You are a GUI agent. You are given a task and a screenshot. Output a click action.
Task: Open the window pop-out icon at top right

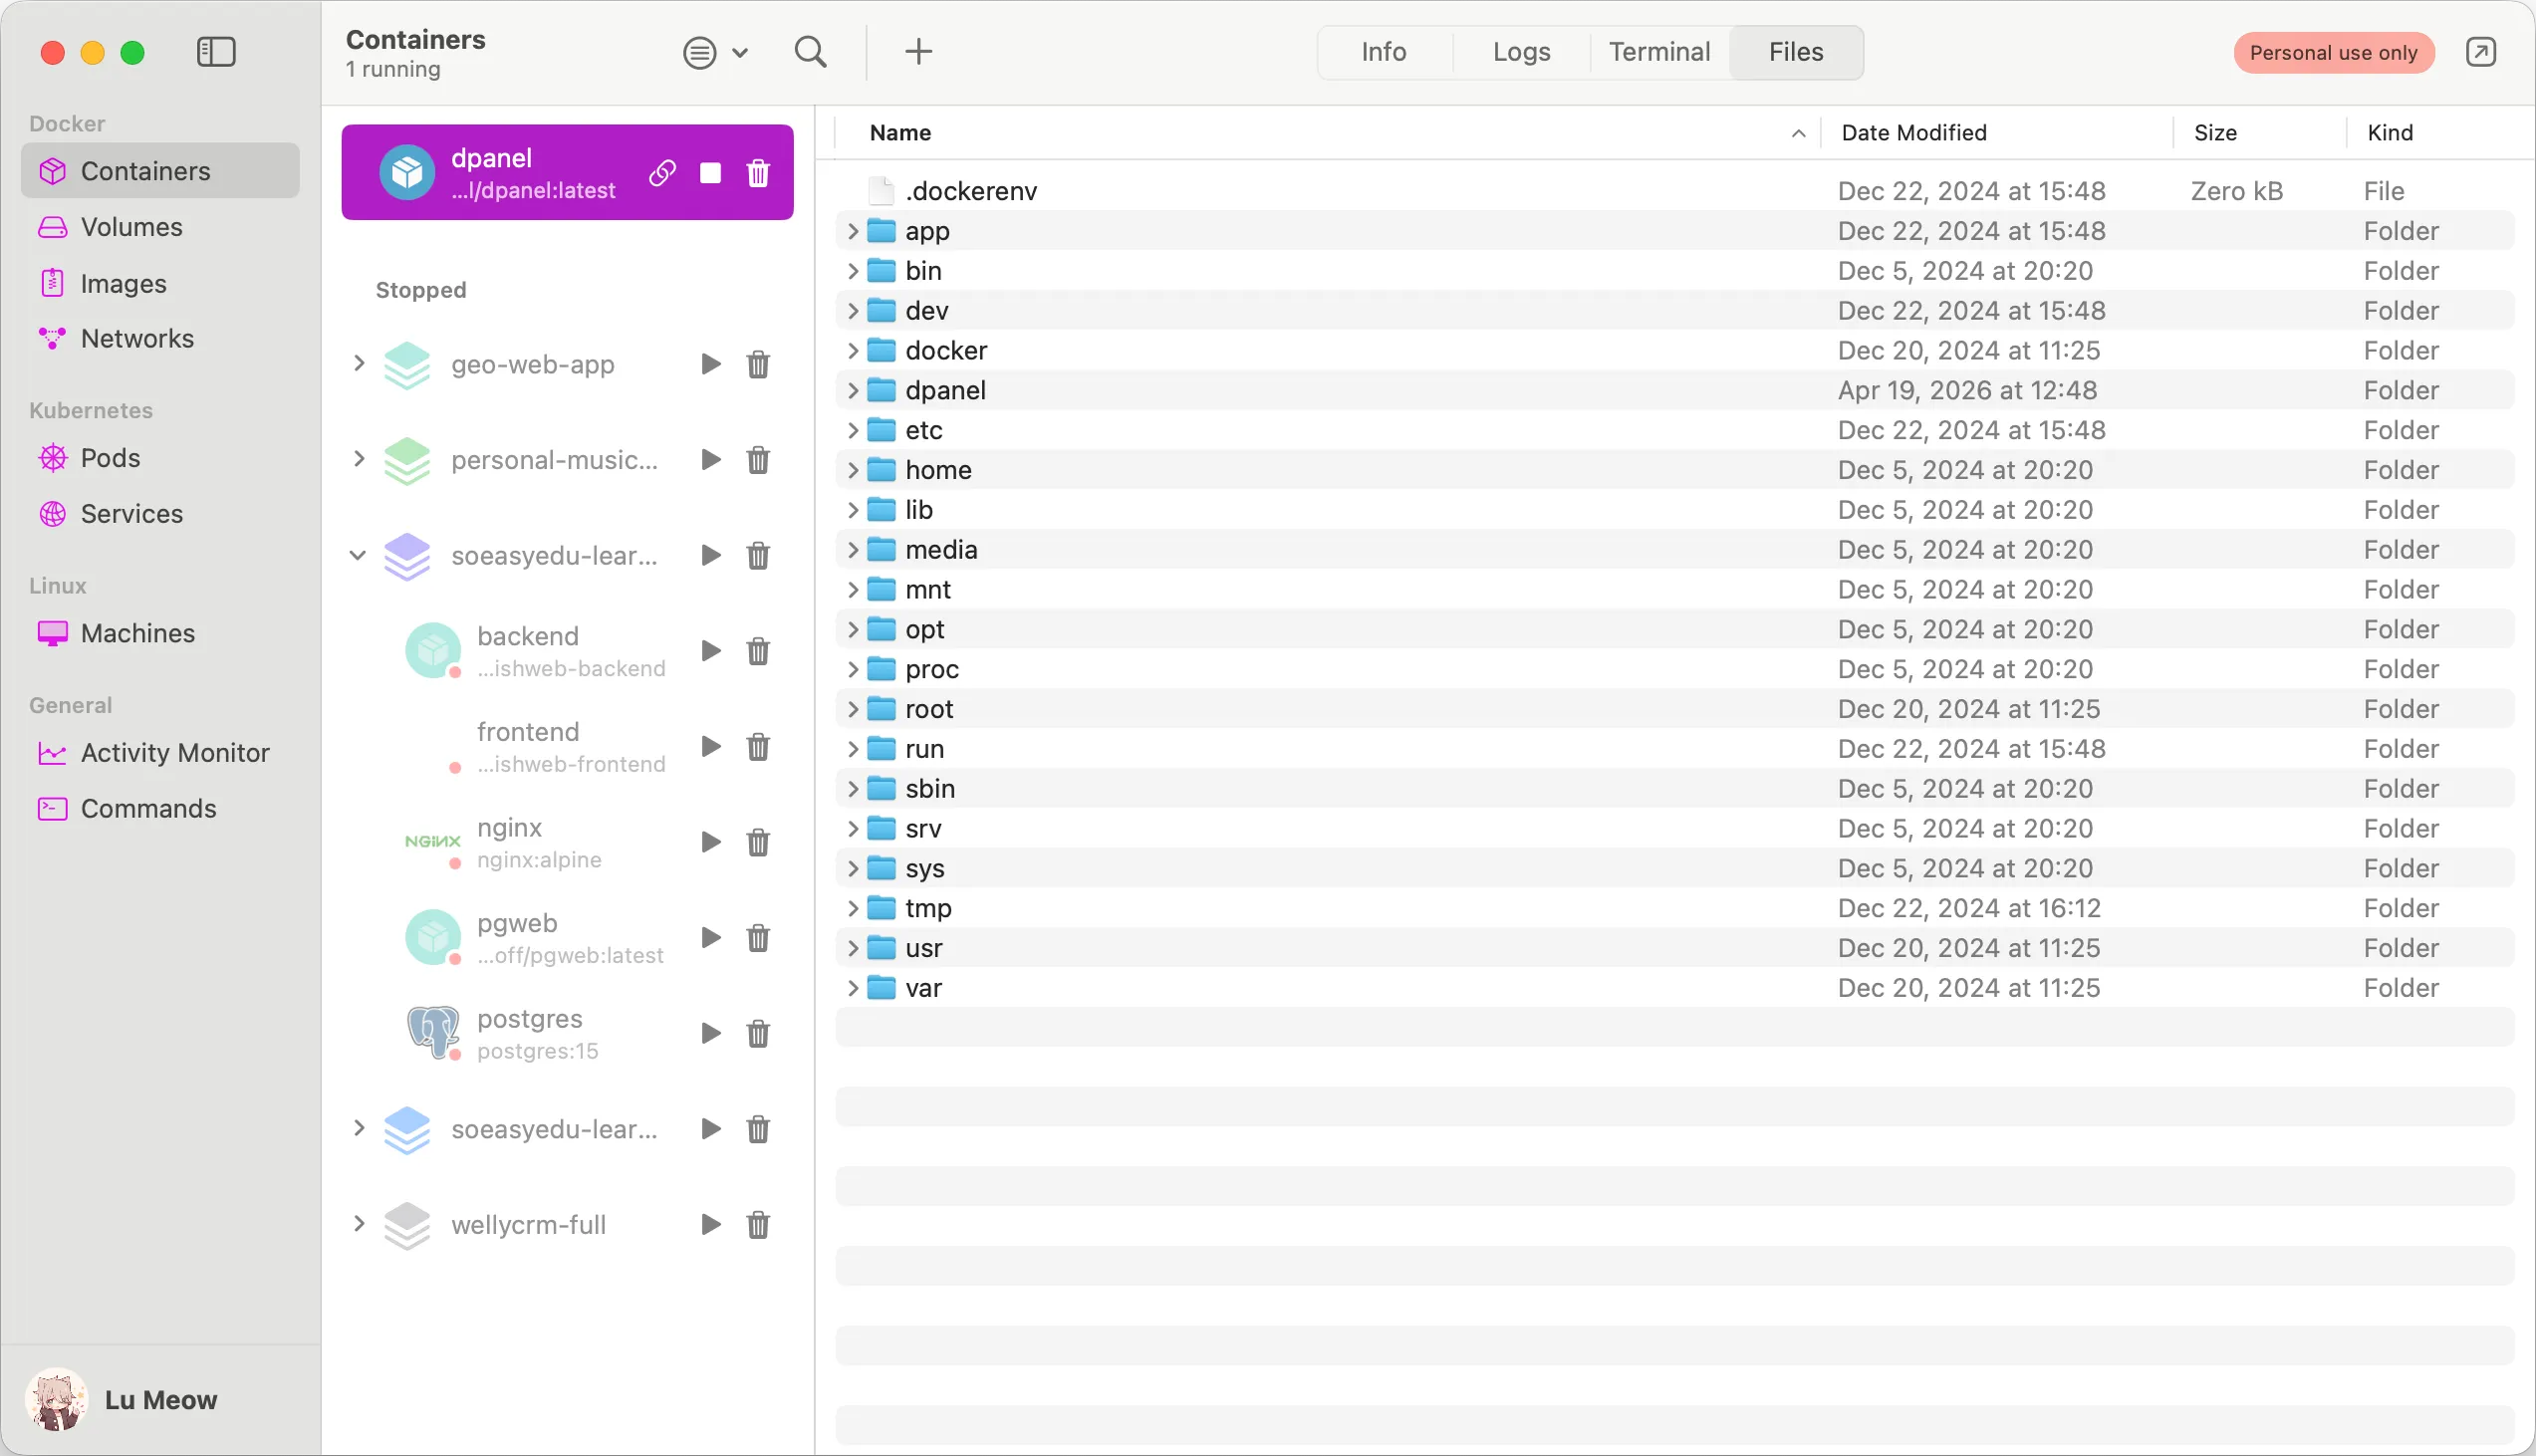2481,52
